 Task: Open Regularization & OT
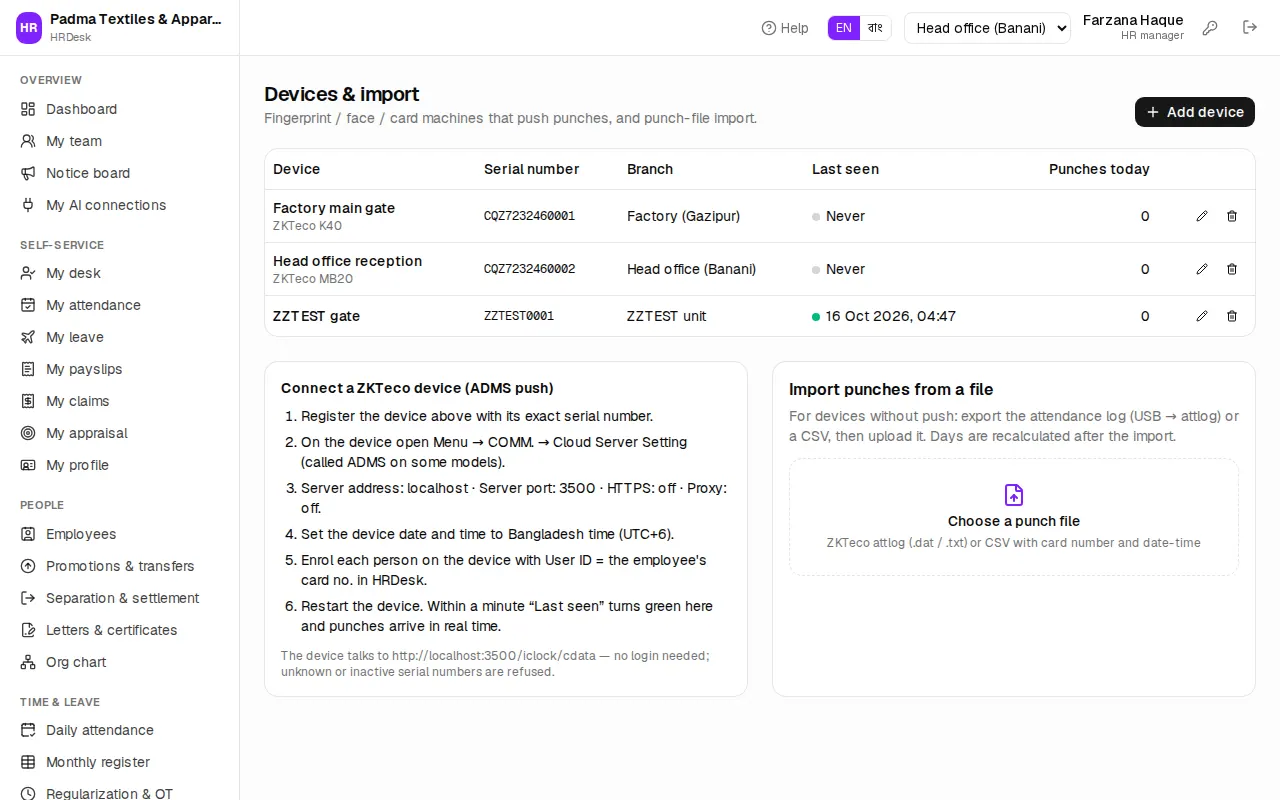pyautogui.click(x=120, y=794)
